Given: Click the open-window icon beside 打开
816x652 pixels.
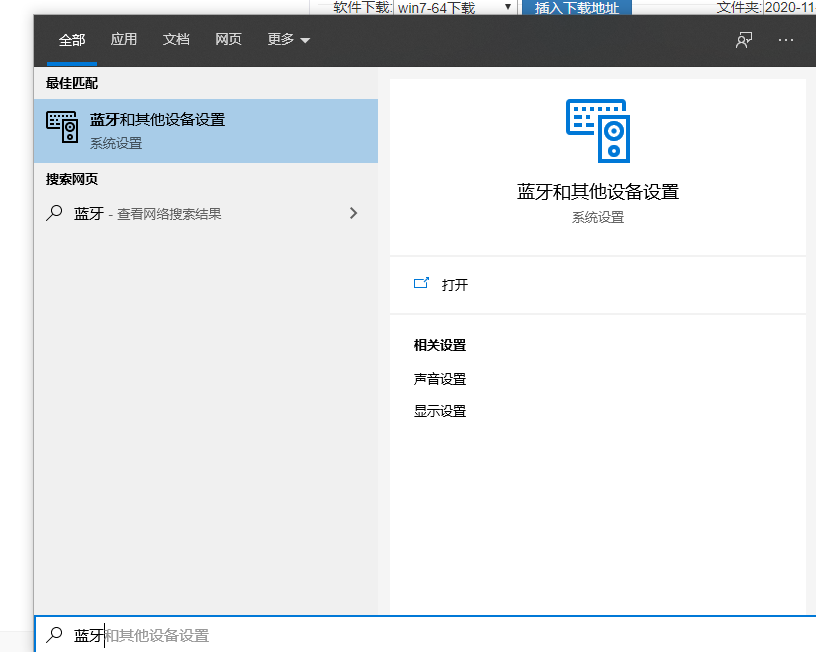Looking at the screenshot, I should 421,284.
